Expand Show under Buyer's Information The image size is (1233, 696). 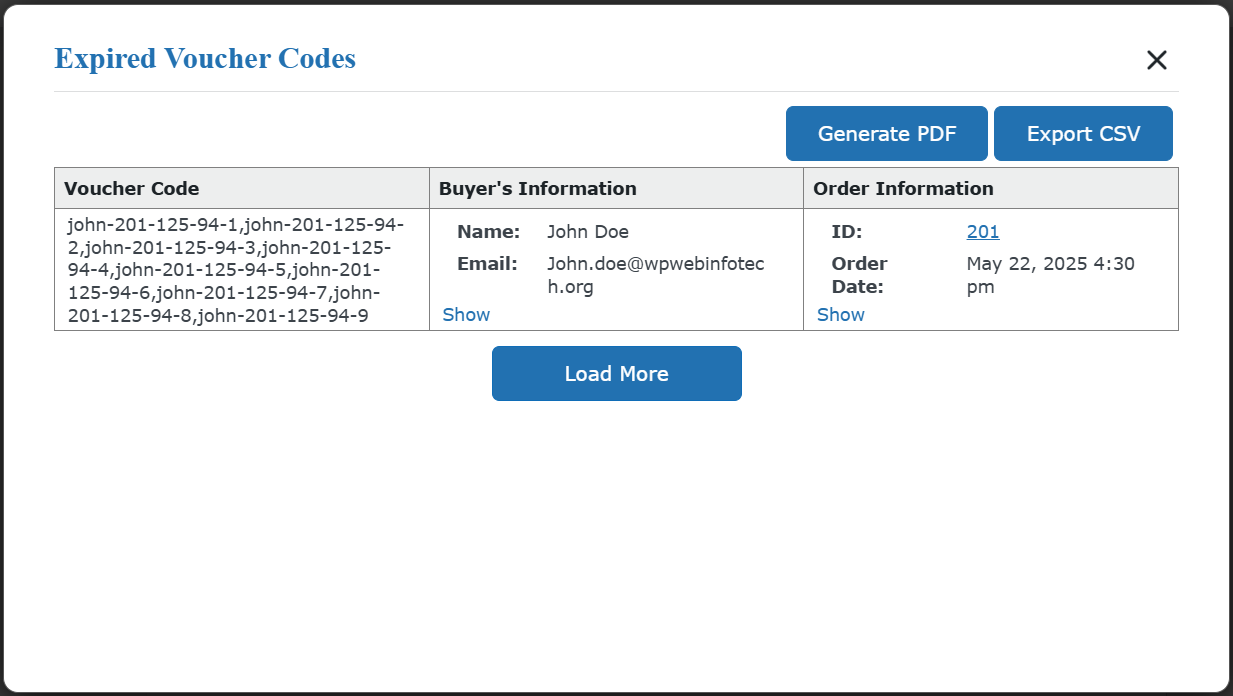click(x=466, y=315)
